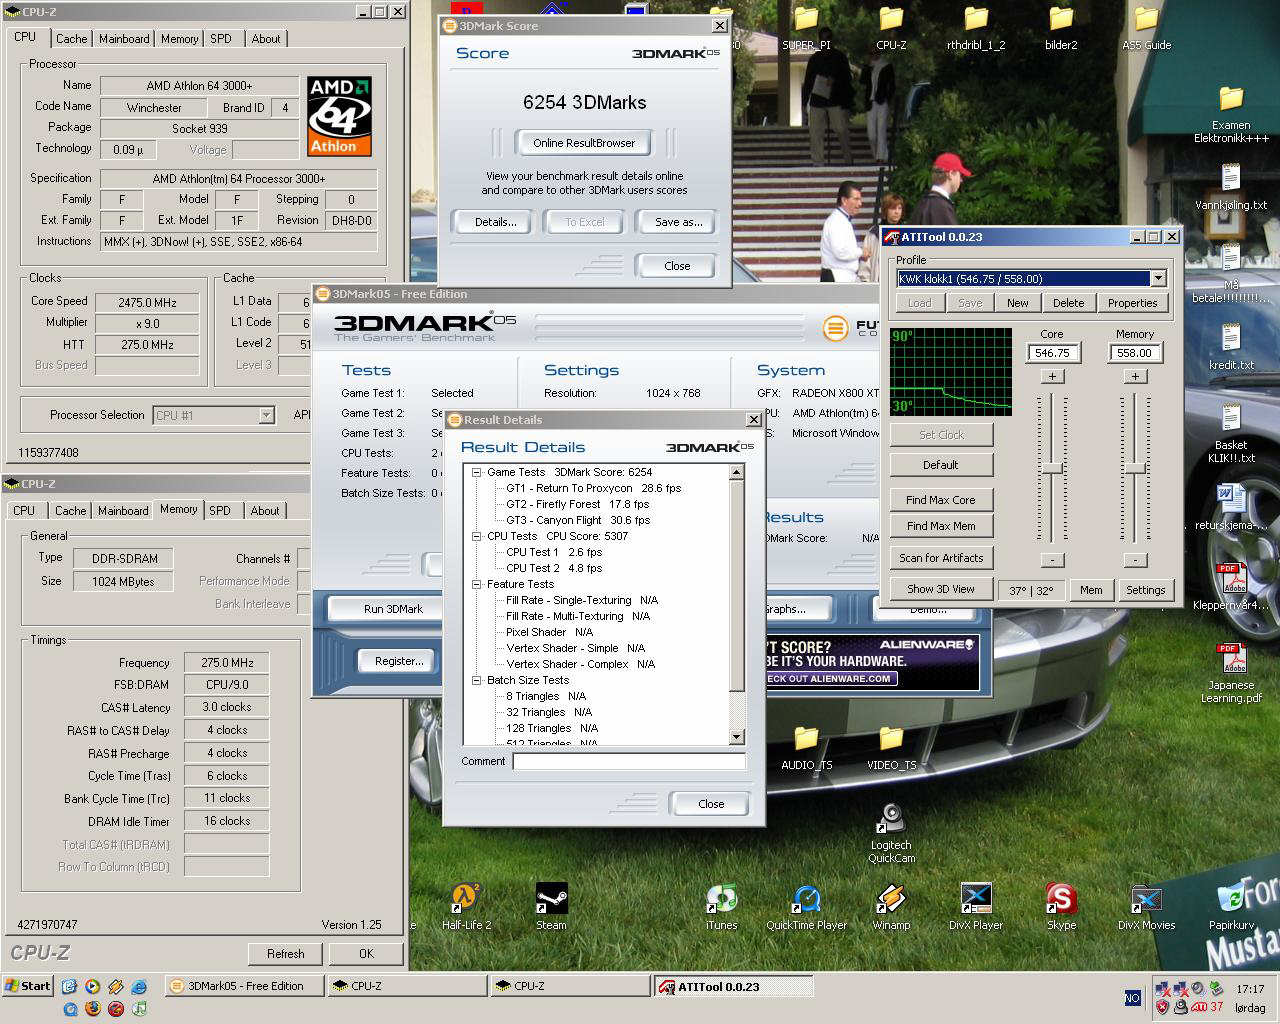This screenshot has height=1024, width=1280.
Task: Open About tab in lower CPU-Z window
Action: click(265, 510)
